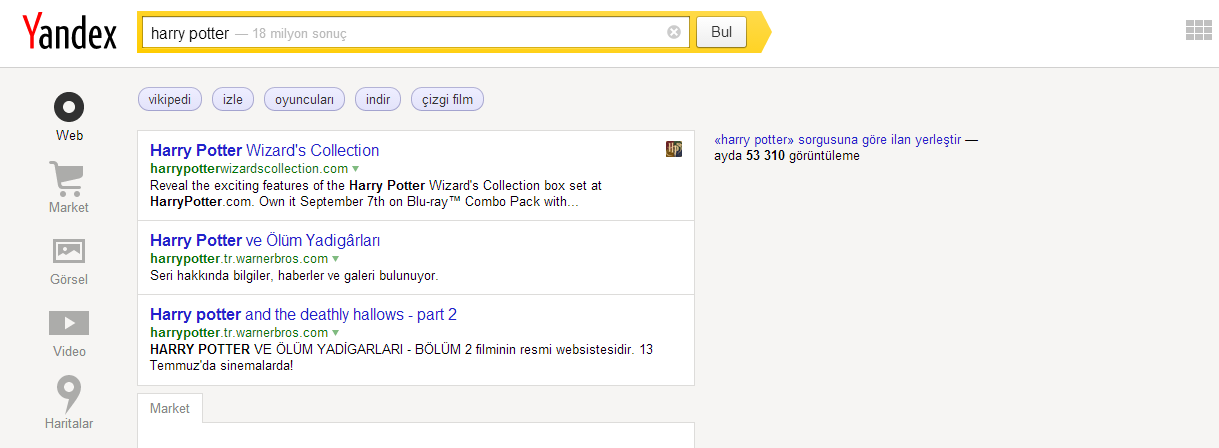Select the indir suggestion chip
This screenshot has width=1219, height=448.
(x=378, y=99)
